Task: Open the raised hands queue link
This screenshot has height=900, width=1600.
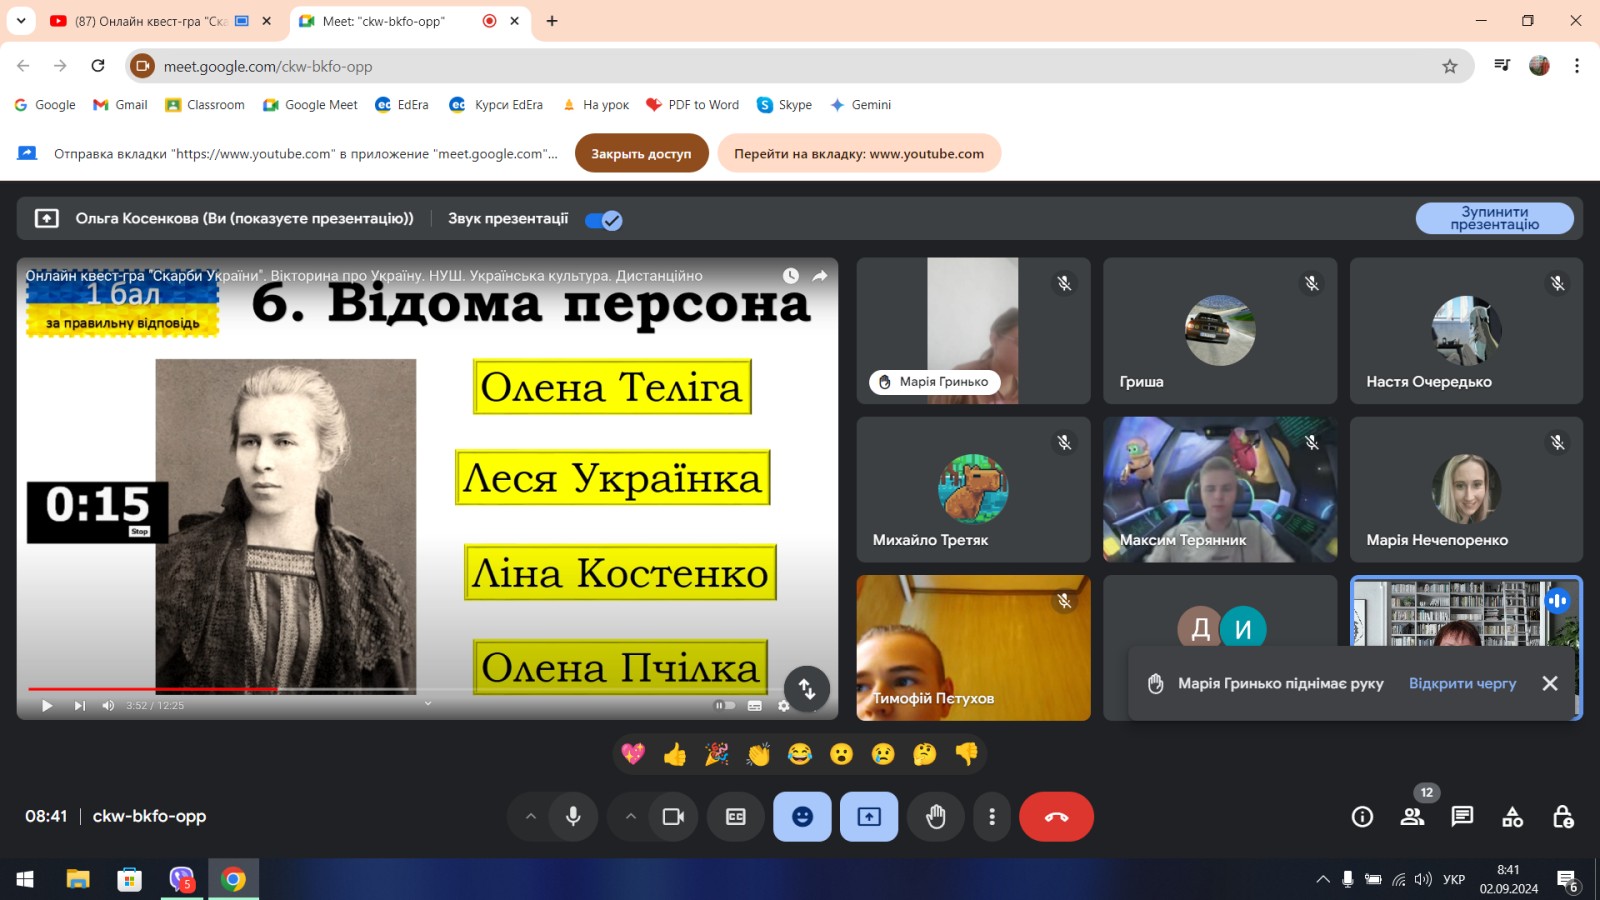Action: (1462, 683)
